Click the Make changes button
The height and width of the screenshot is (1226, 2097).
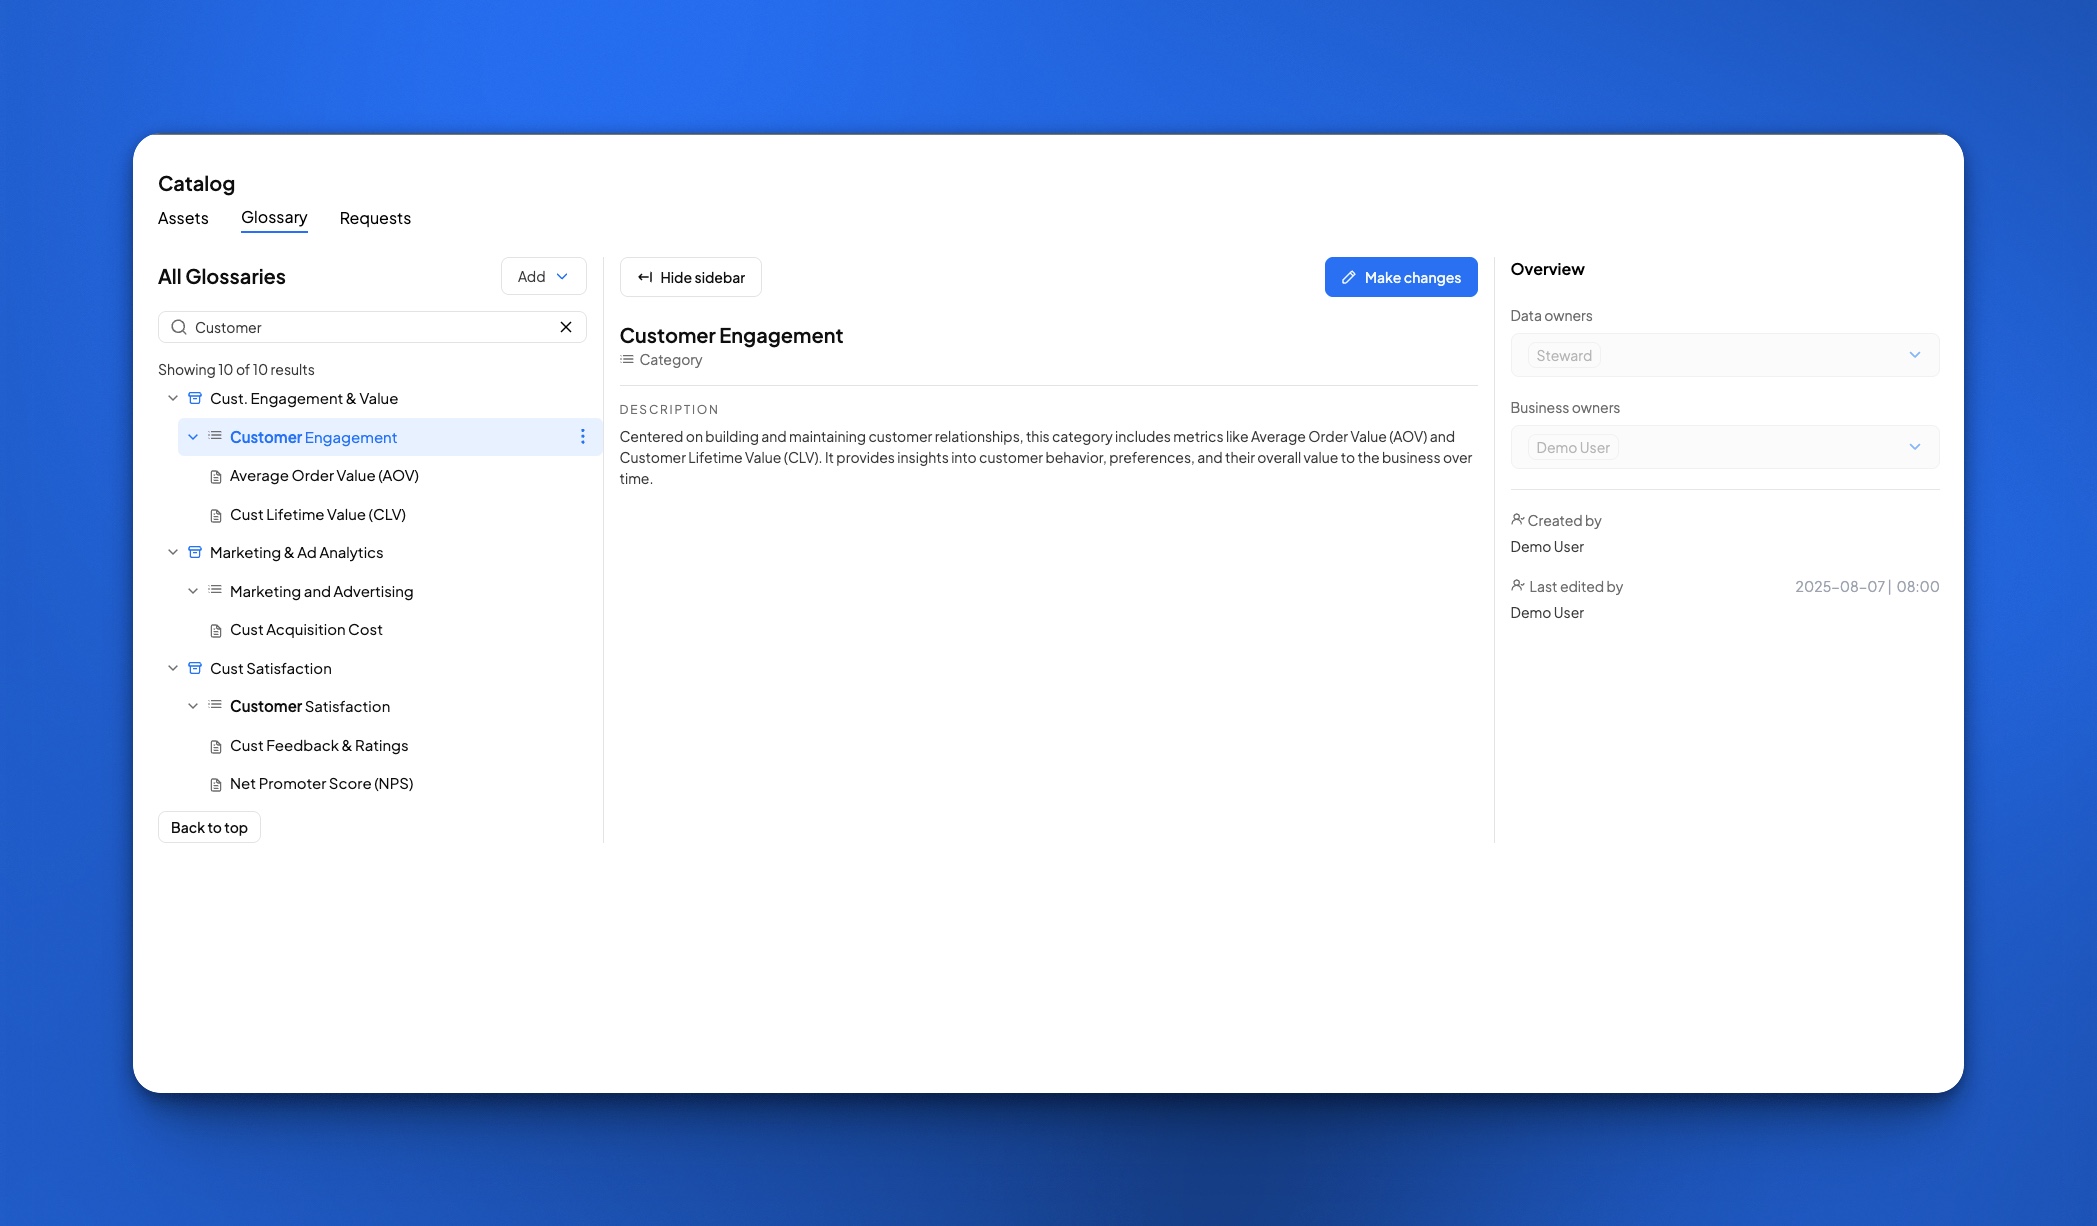tap(1400, 277)
